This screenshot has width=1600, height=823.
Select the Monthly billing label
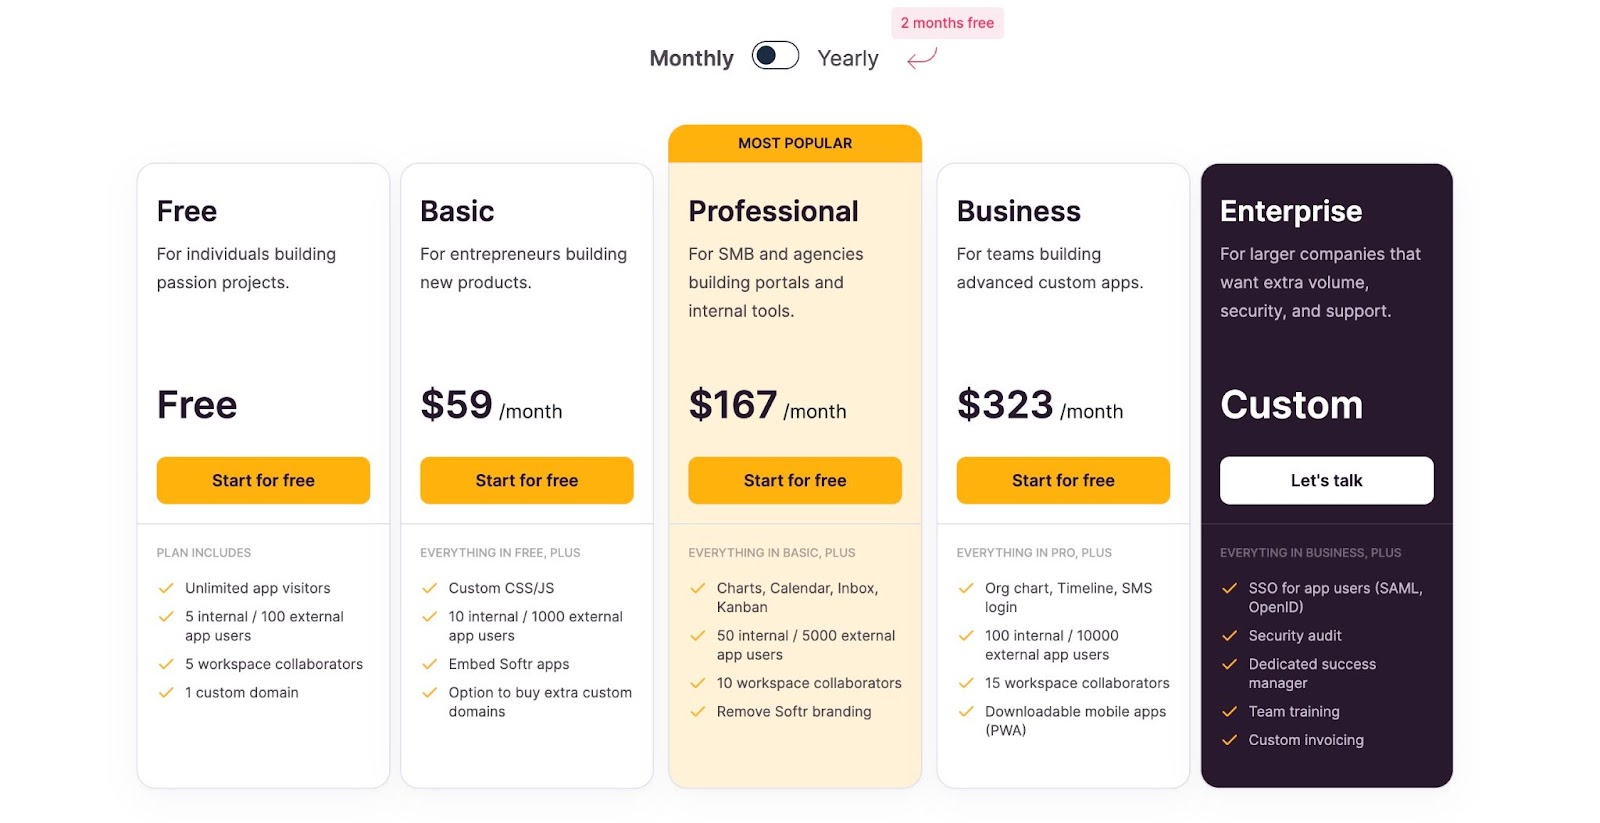coord(691,58)
